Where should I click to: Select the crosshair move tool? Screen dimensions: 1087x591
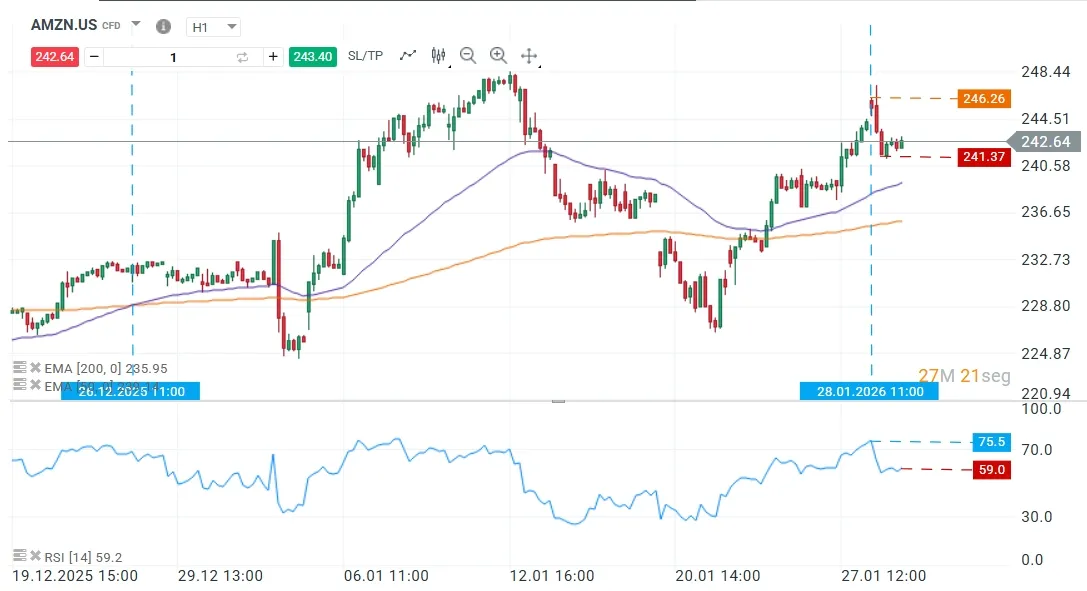(x=529, y=56)
